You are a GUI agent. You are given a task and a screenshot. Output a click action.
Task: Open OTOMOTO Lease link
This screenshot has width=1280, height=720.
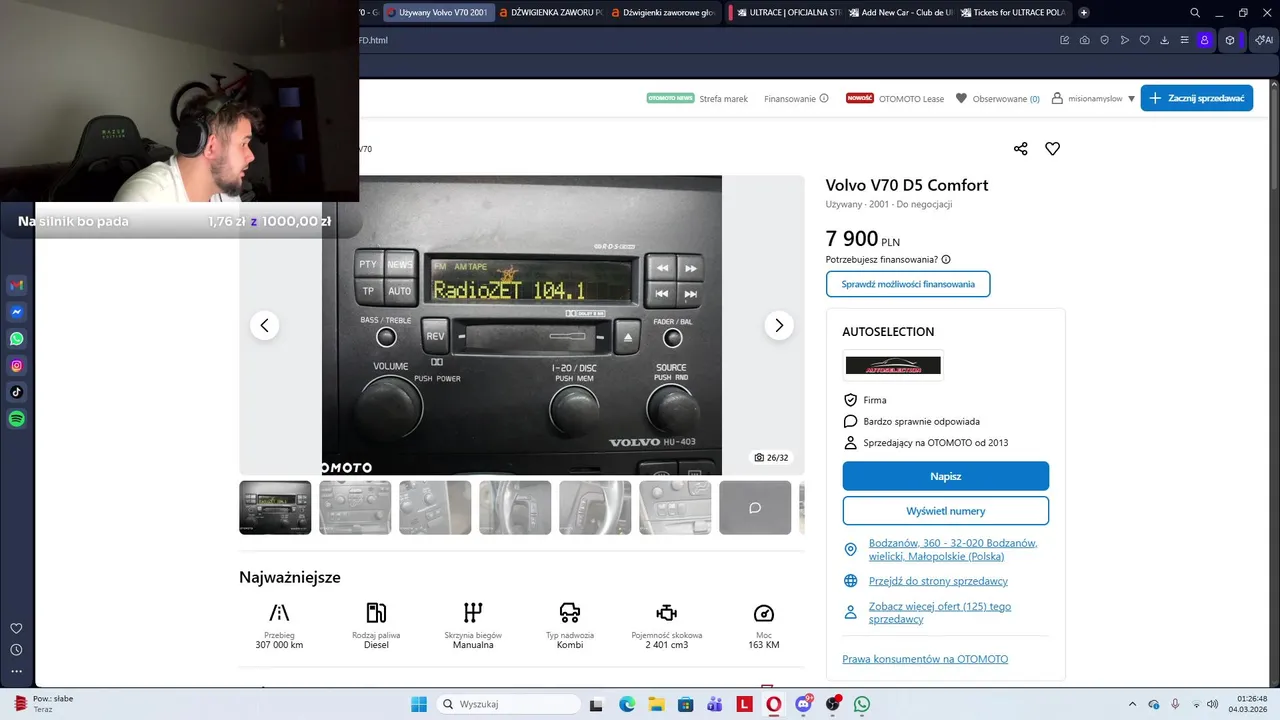(911, 99)
